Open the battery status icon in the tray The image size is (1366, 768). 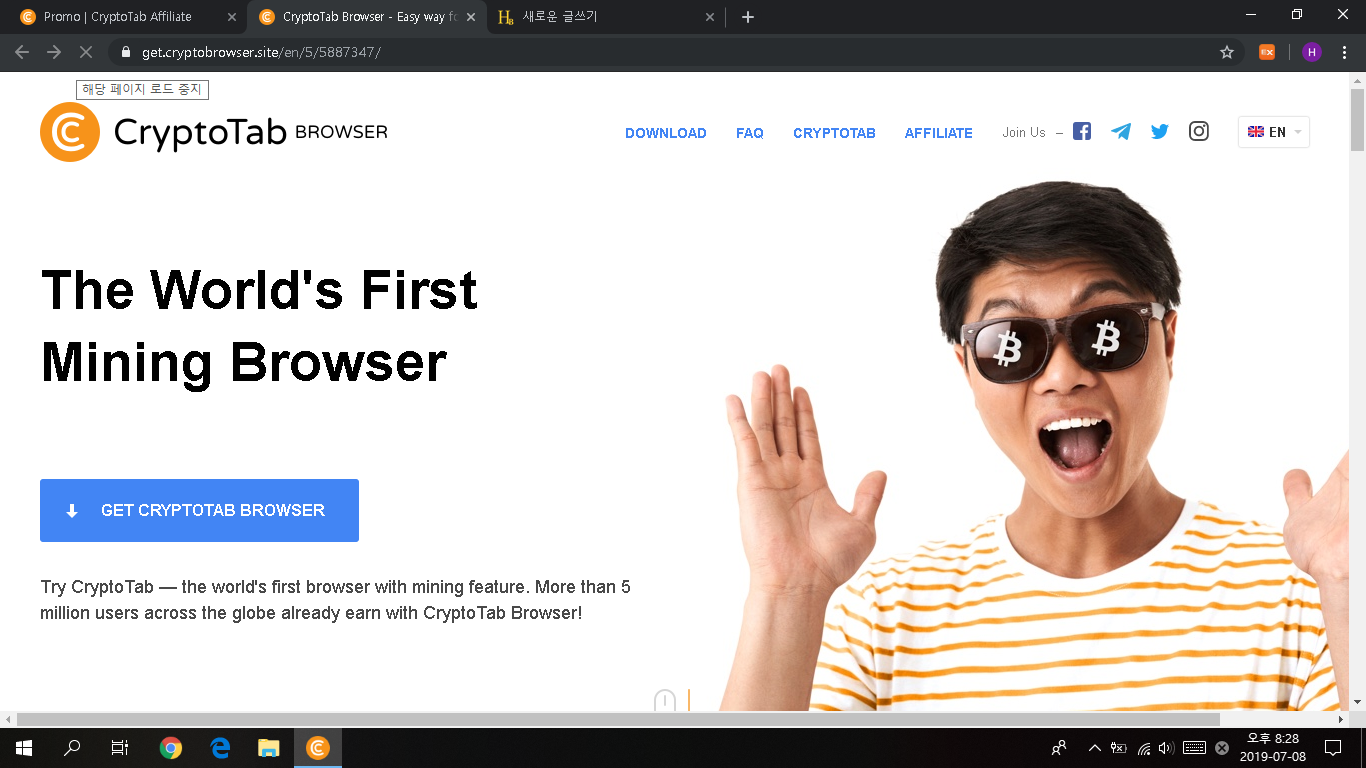pos(1119,748)
